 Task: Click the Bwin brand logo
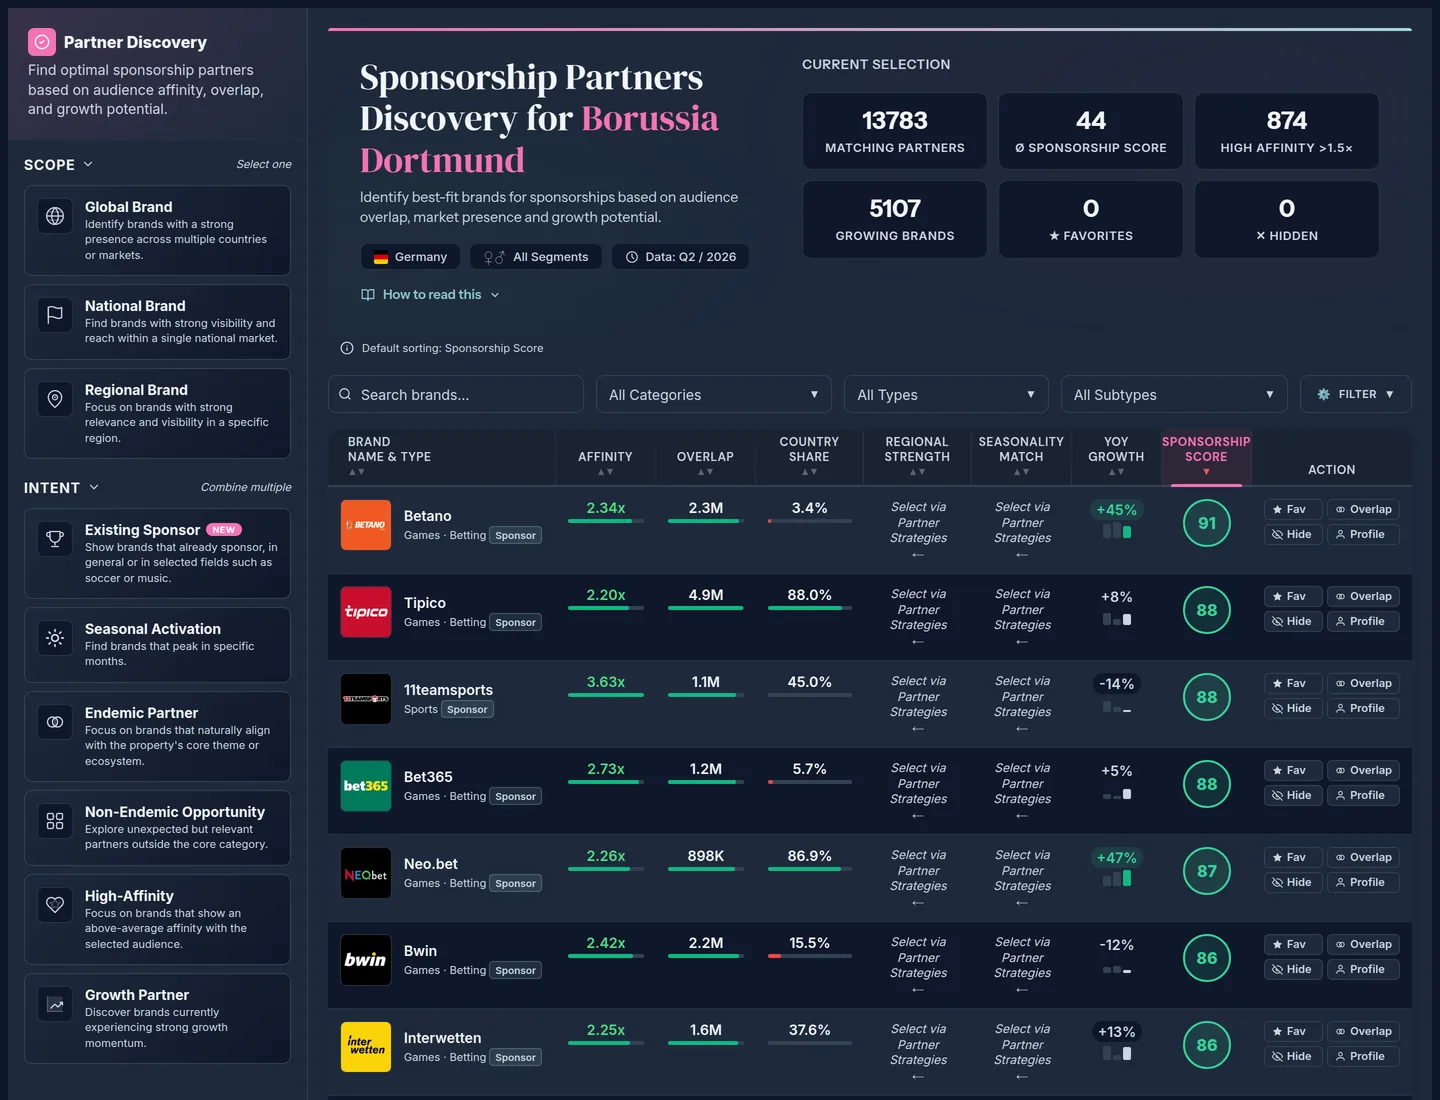coord(366,960)
